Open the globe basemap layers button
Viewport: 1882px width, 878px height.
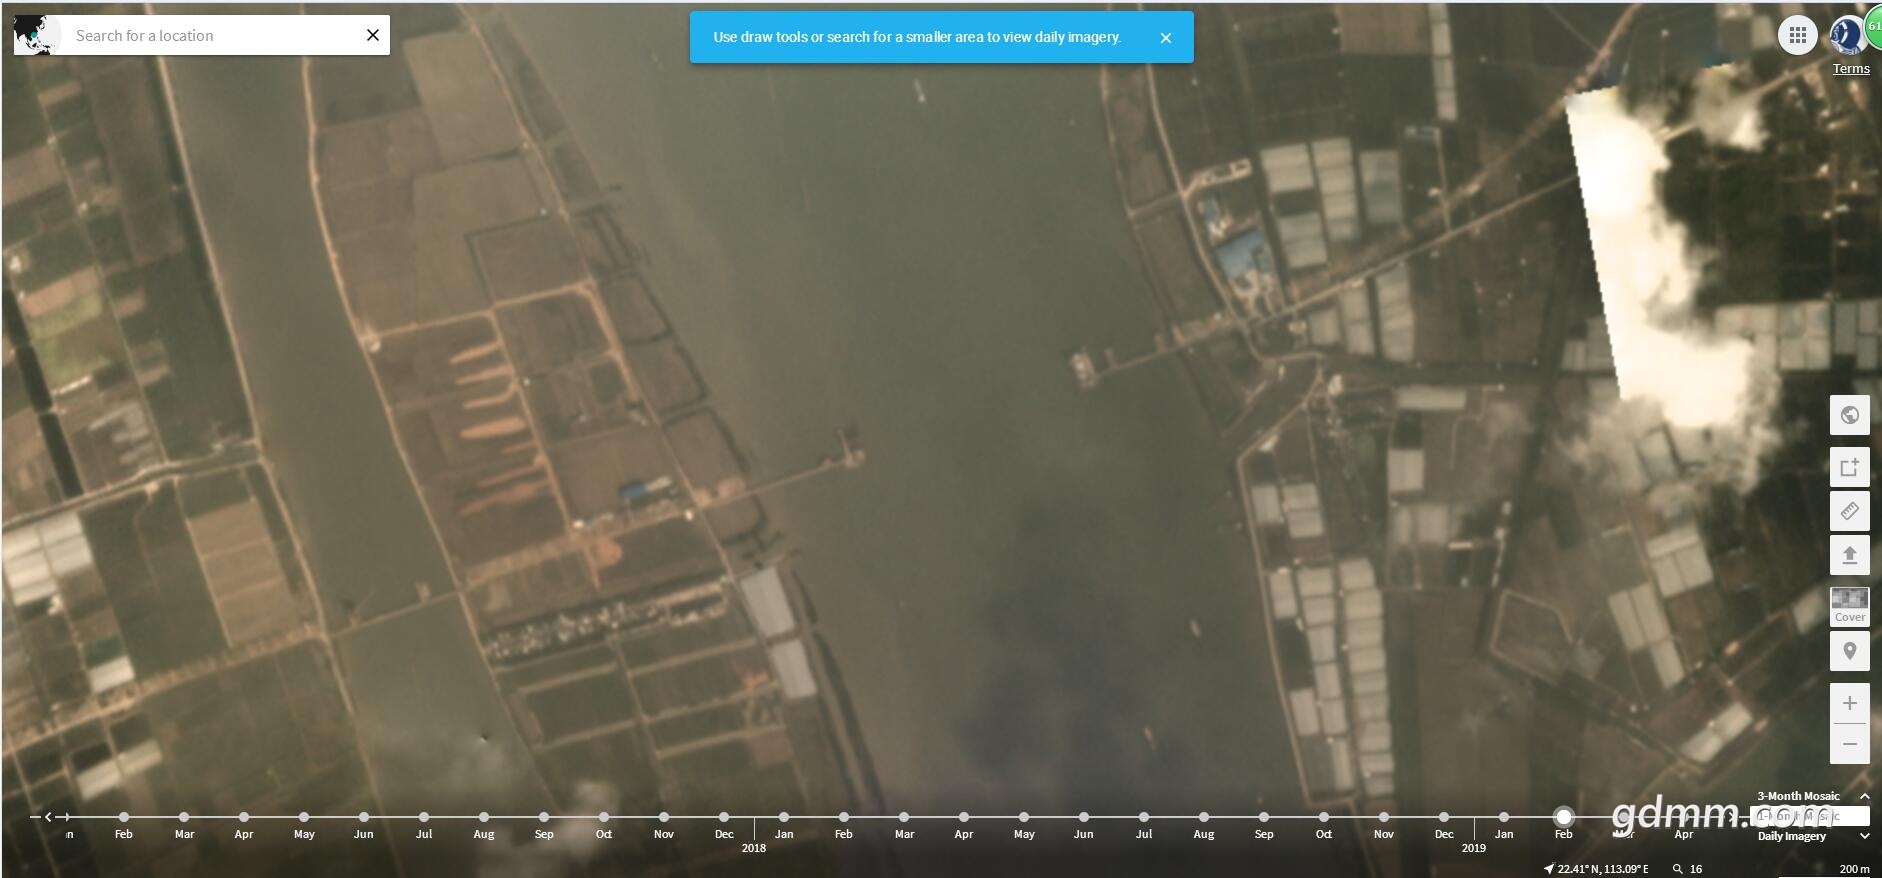[x=1849, y=415]
